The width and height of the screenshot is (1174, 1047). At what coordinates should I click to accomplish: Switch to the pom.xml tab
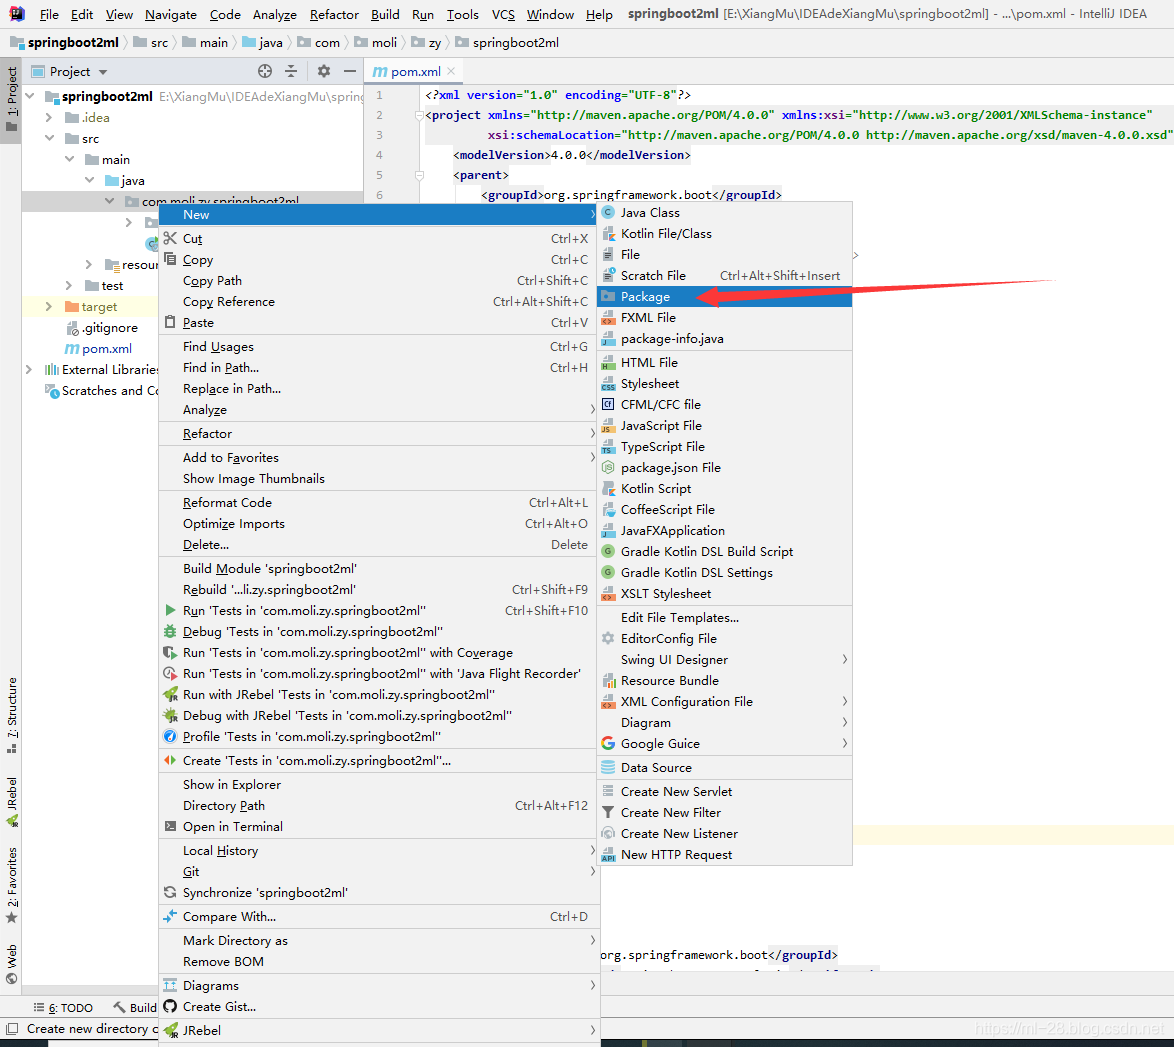414,71
